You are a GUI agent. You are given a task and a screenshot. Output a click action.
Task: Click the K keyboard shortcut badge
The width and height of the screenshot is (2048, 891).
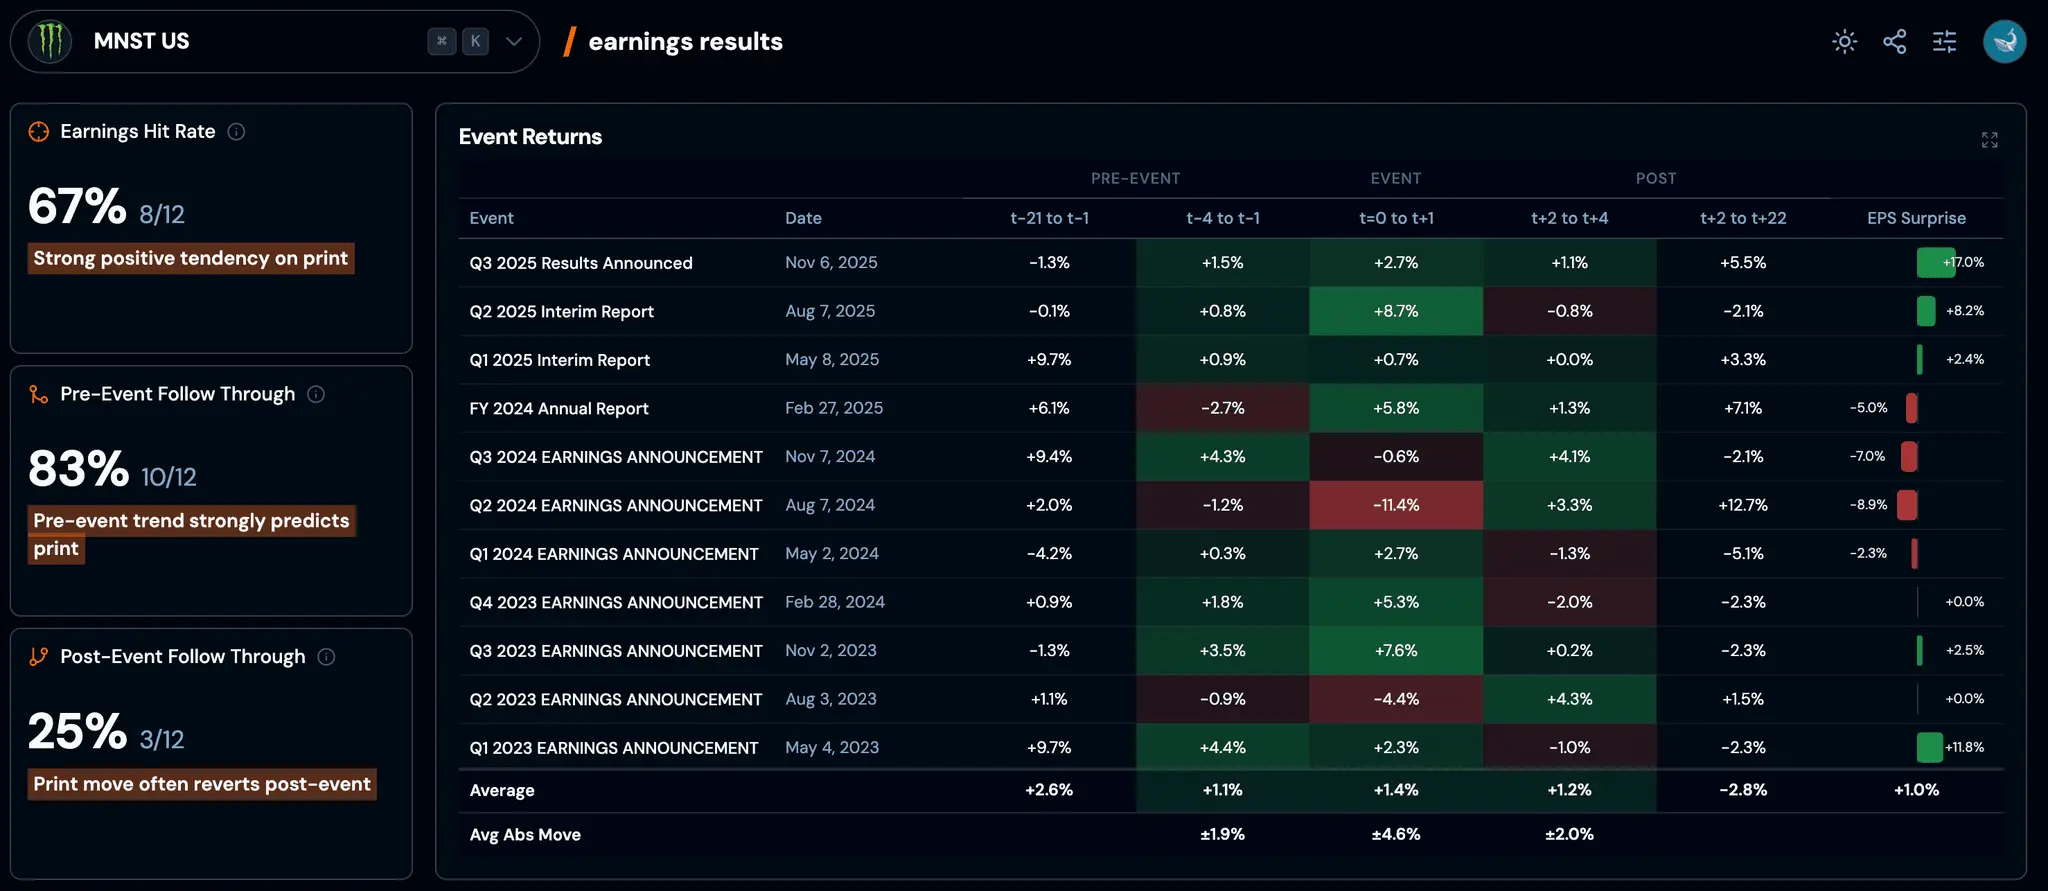(476, 41)
